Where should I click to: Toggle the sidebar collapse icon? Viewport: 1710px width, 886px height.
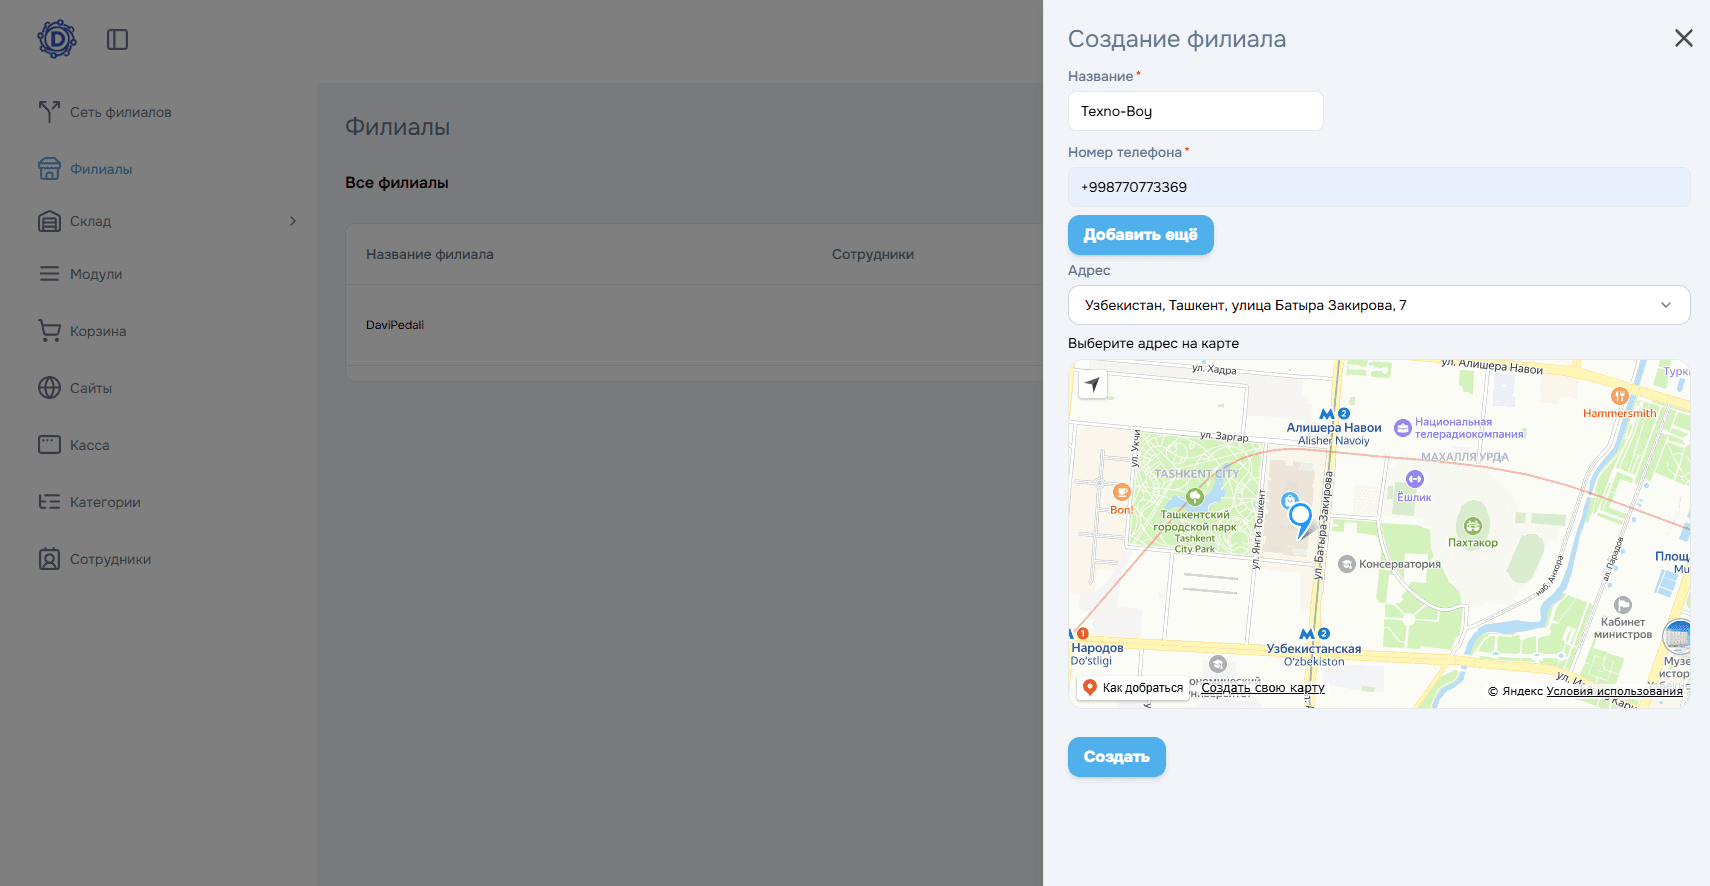click(117, 40)
